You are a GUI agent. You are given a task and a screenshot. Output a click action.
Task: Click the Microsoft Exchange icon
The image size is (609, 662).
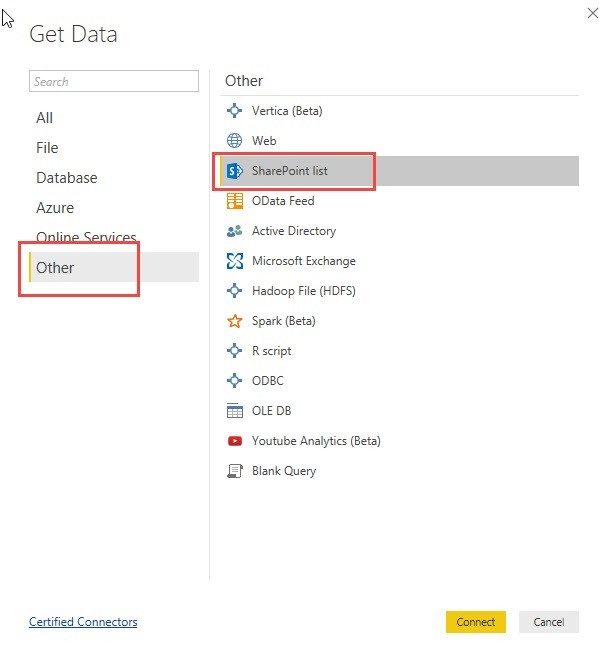tap(234, 261)
